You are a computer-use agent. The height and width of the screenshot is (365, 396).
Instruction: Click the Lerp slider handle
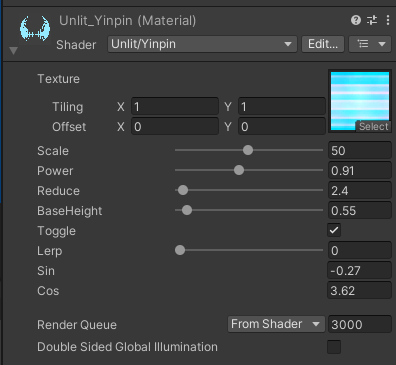coord(180,250)
